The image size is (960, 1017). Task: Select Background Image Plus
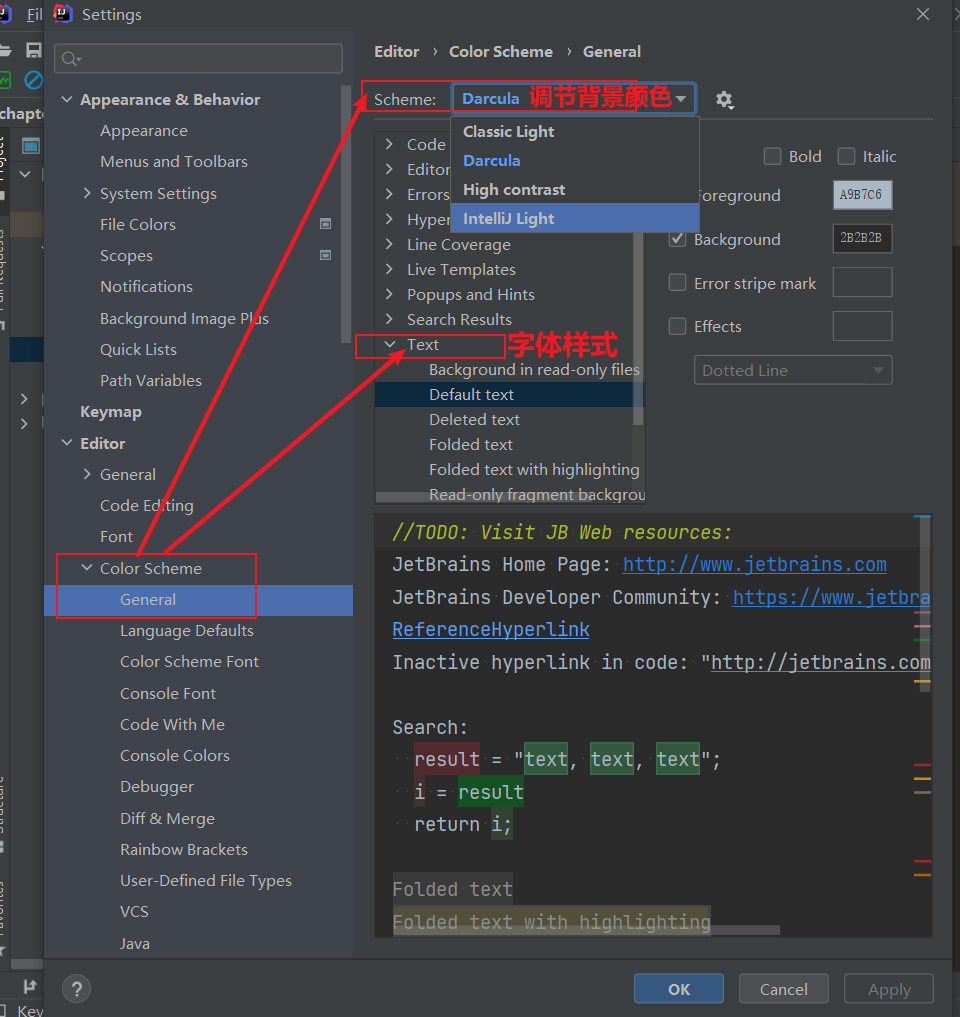[184, 318]
